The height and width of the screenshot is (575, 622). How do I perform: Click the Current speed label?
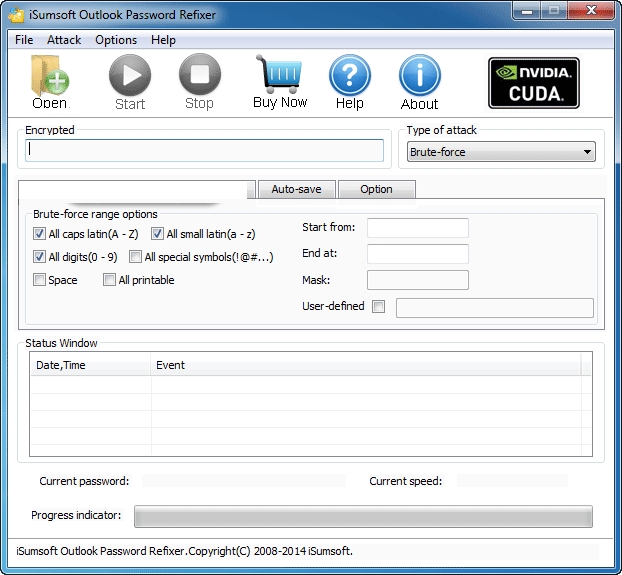pyautogui.click(x=405, y=481)
